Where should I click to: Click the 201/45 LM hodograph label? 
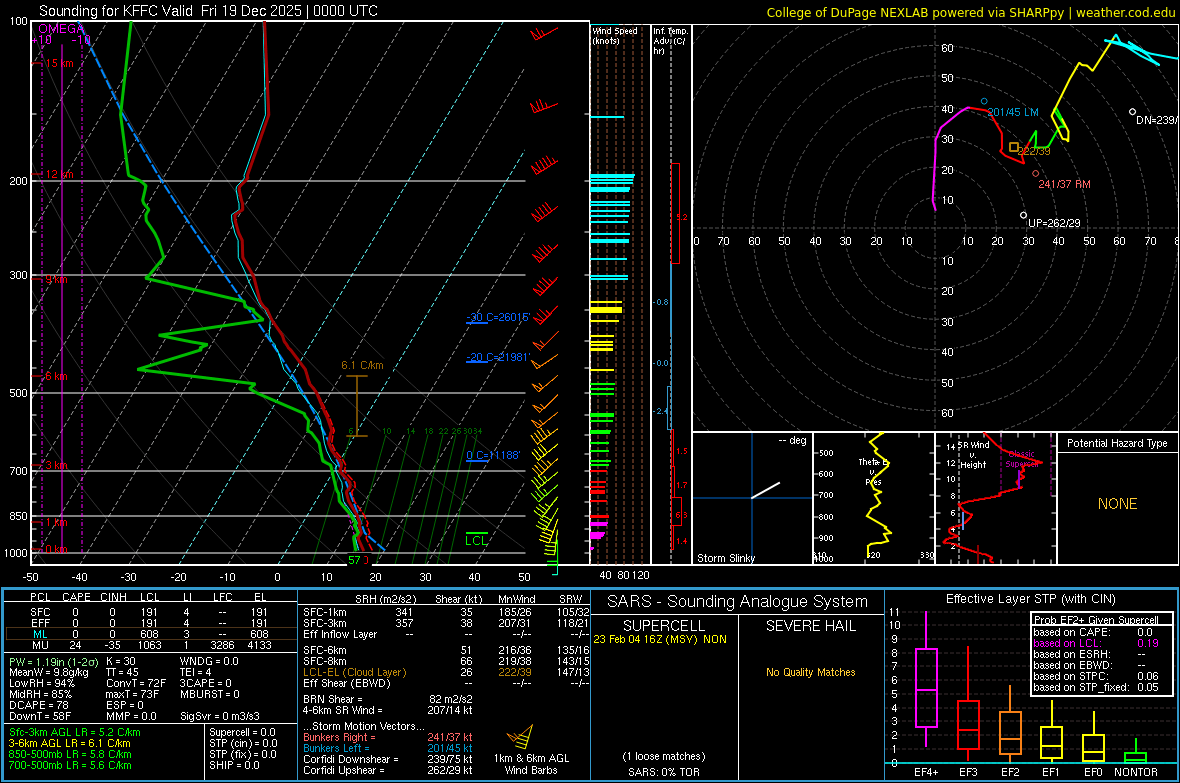[1013, 112]
